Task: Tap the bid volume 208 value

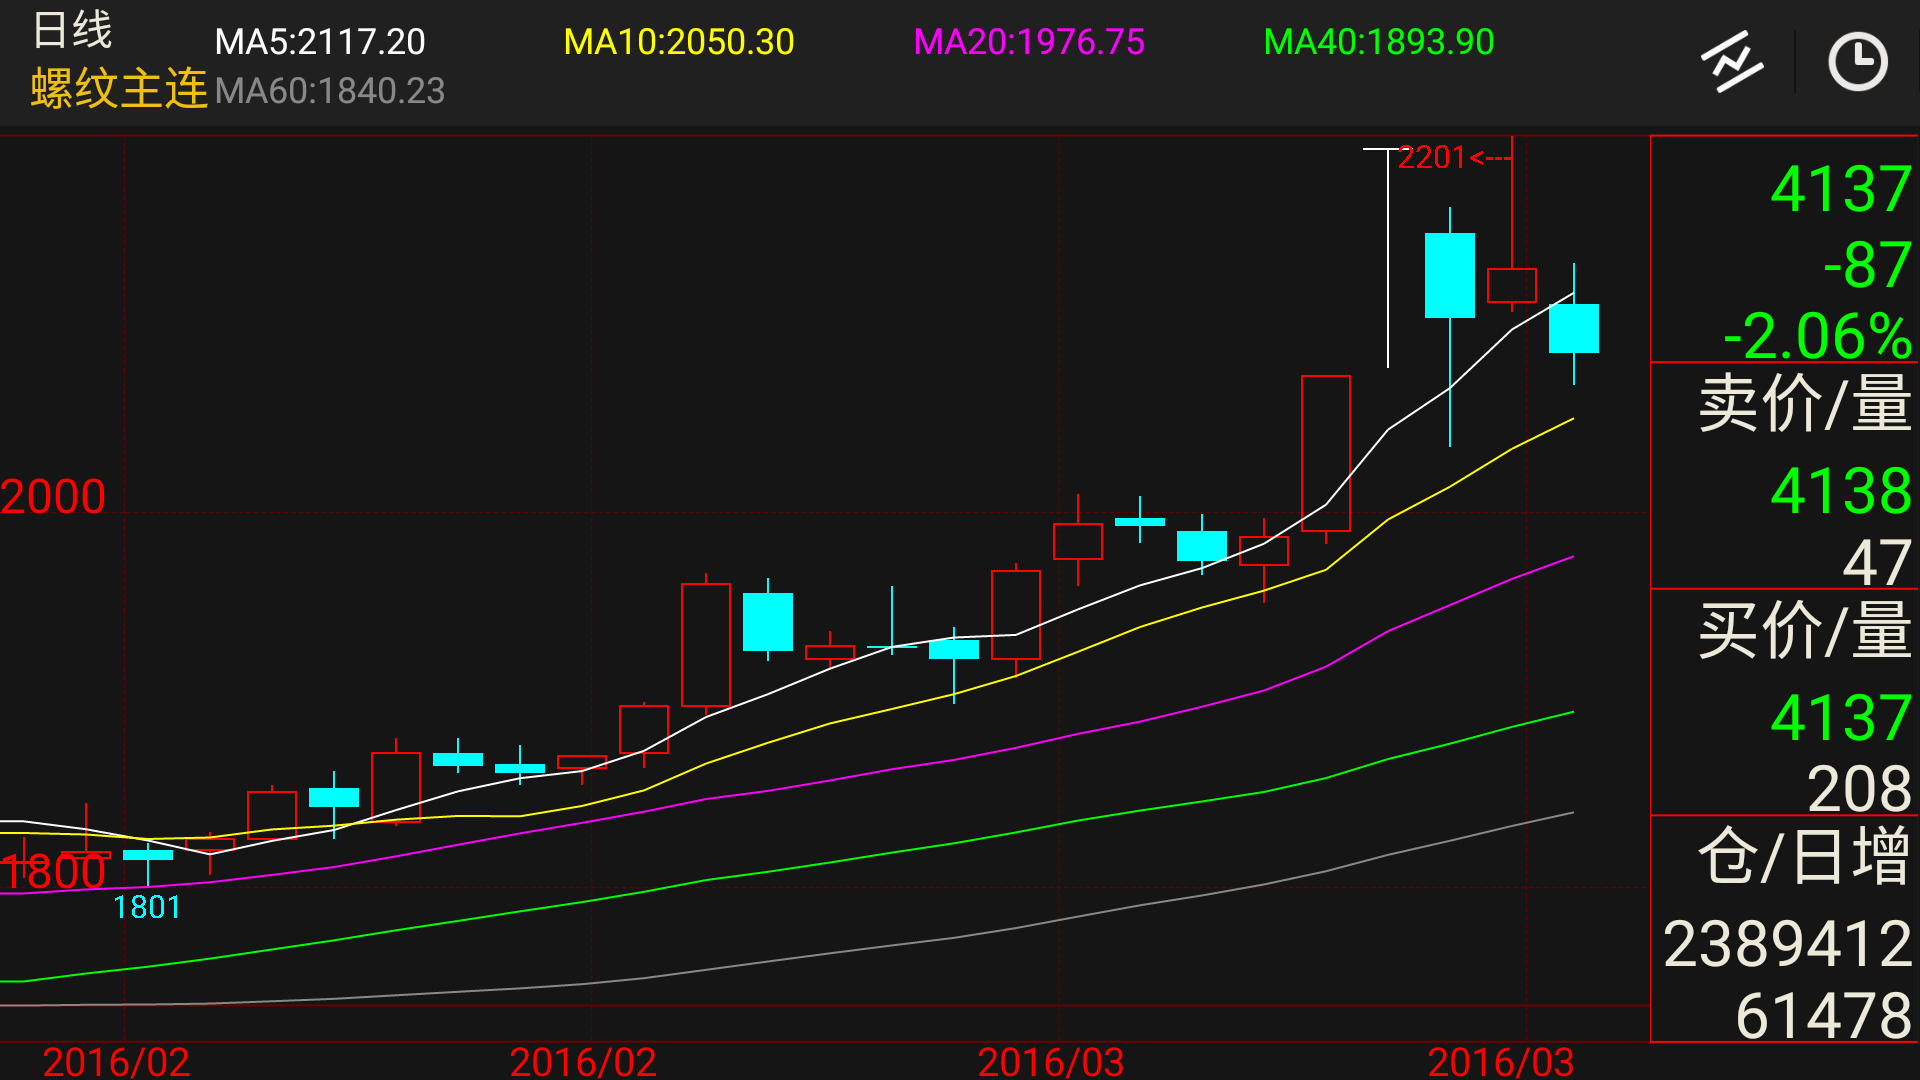Action: coord(1858,789)
